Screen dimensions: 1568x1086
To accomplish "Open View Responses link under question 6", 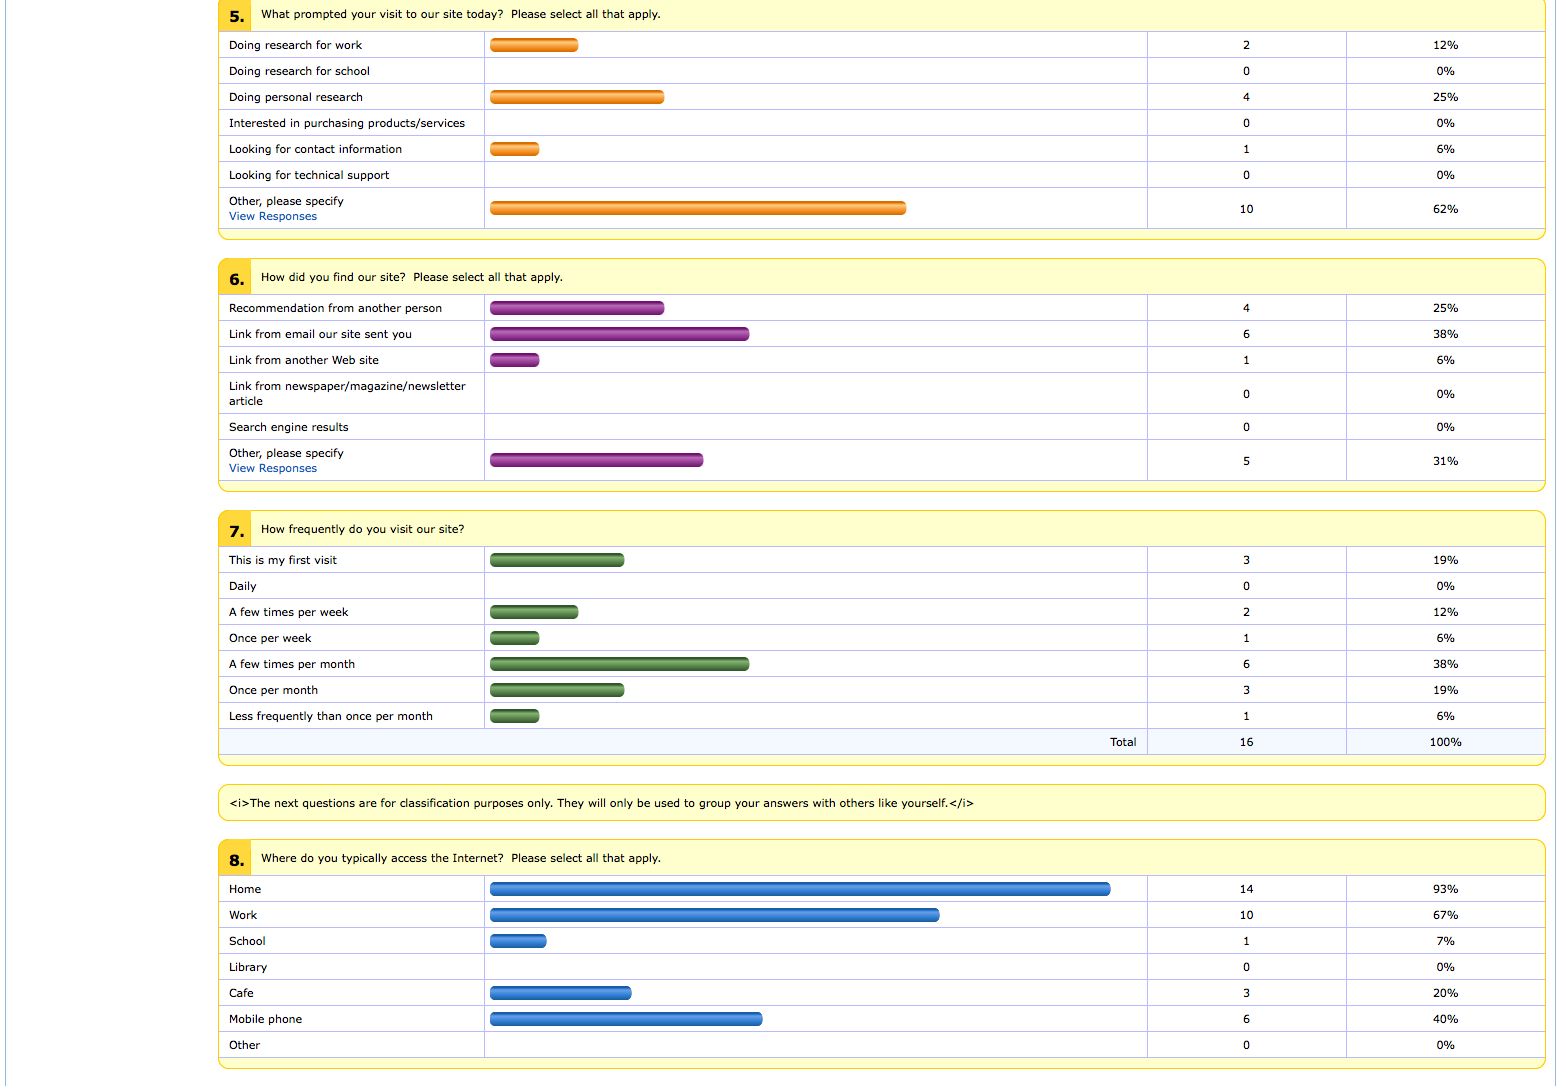I will [272, 469].
